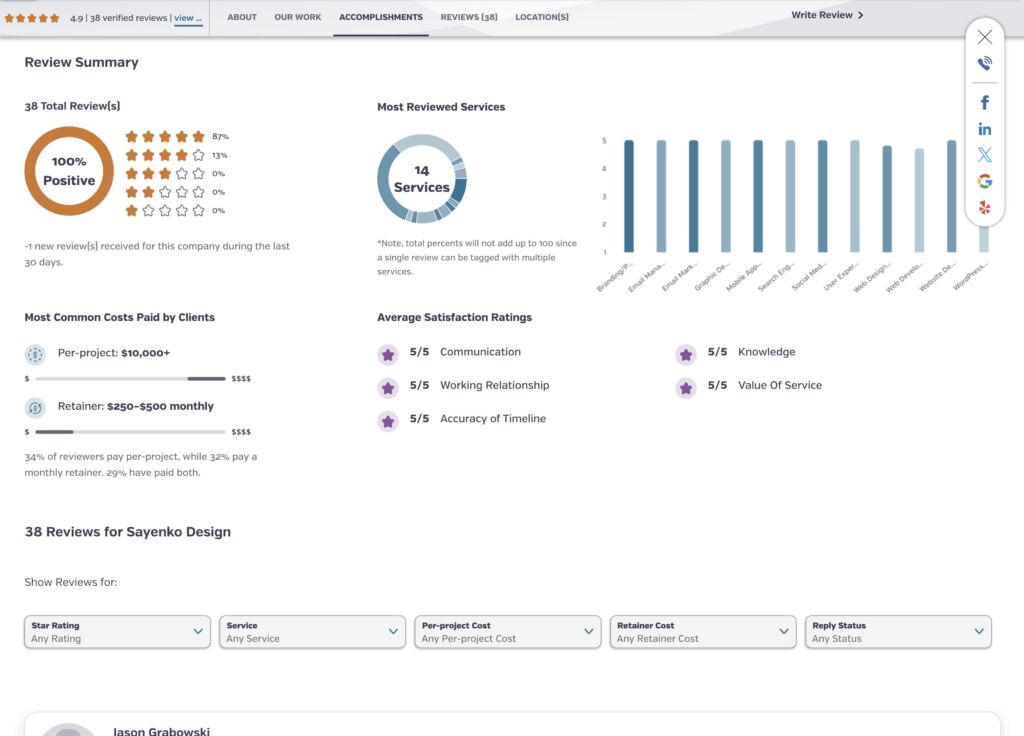Click the LinkedIn icon
The height and width of the screenshot is (736, 1024).
[x=984, y=129]
